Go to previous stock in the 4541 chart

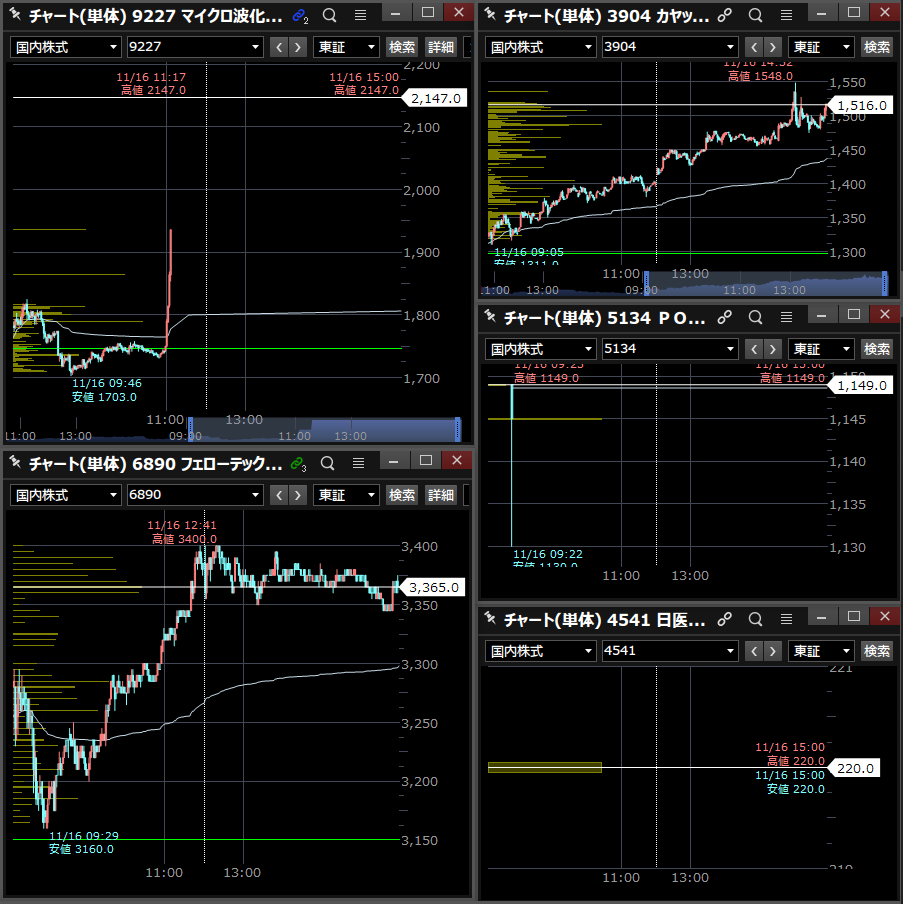pos(753,651)
